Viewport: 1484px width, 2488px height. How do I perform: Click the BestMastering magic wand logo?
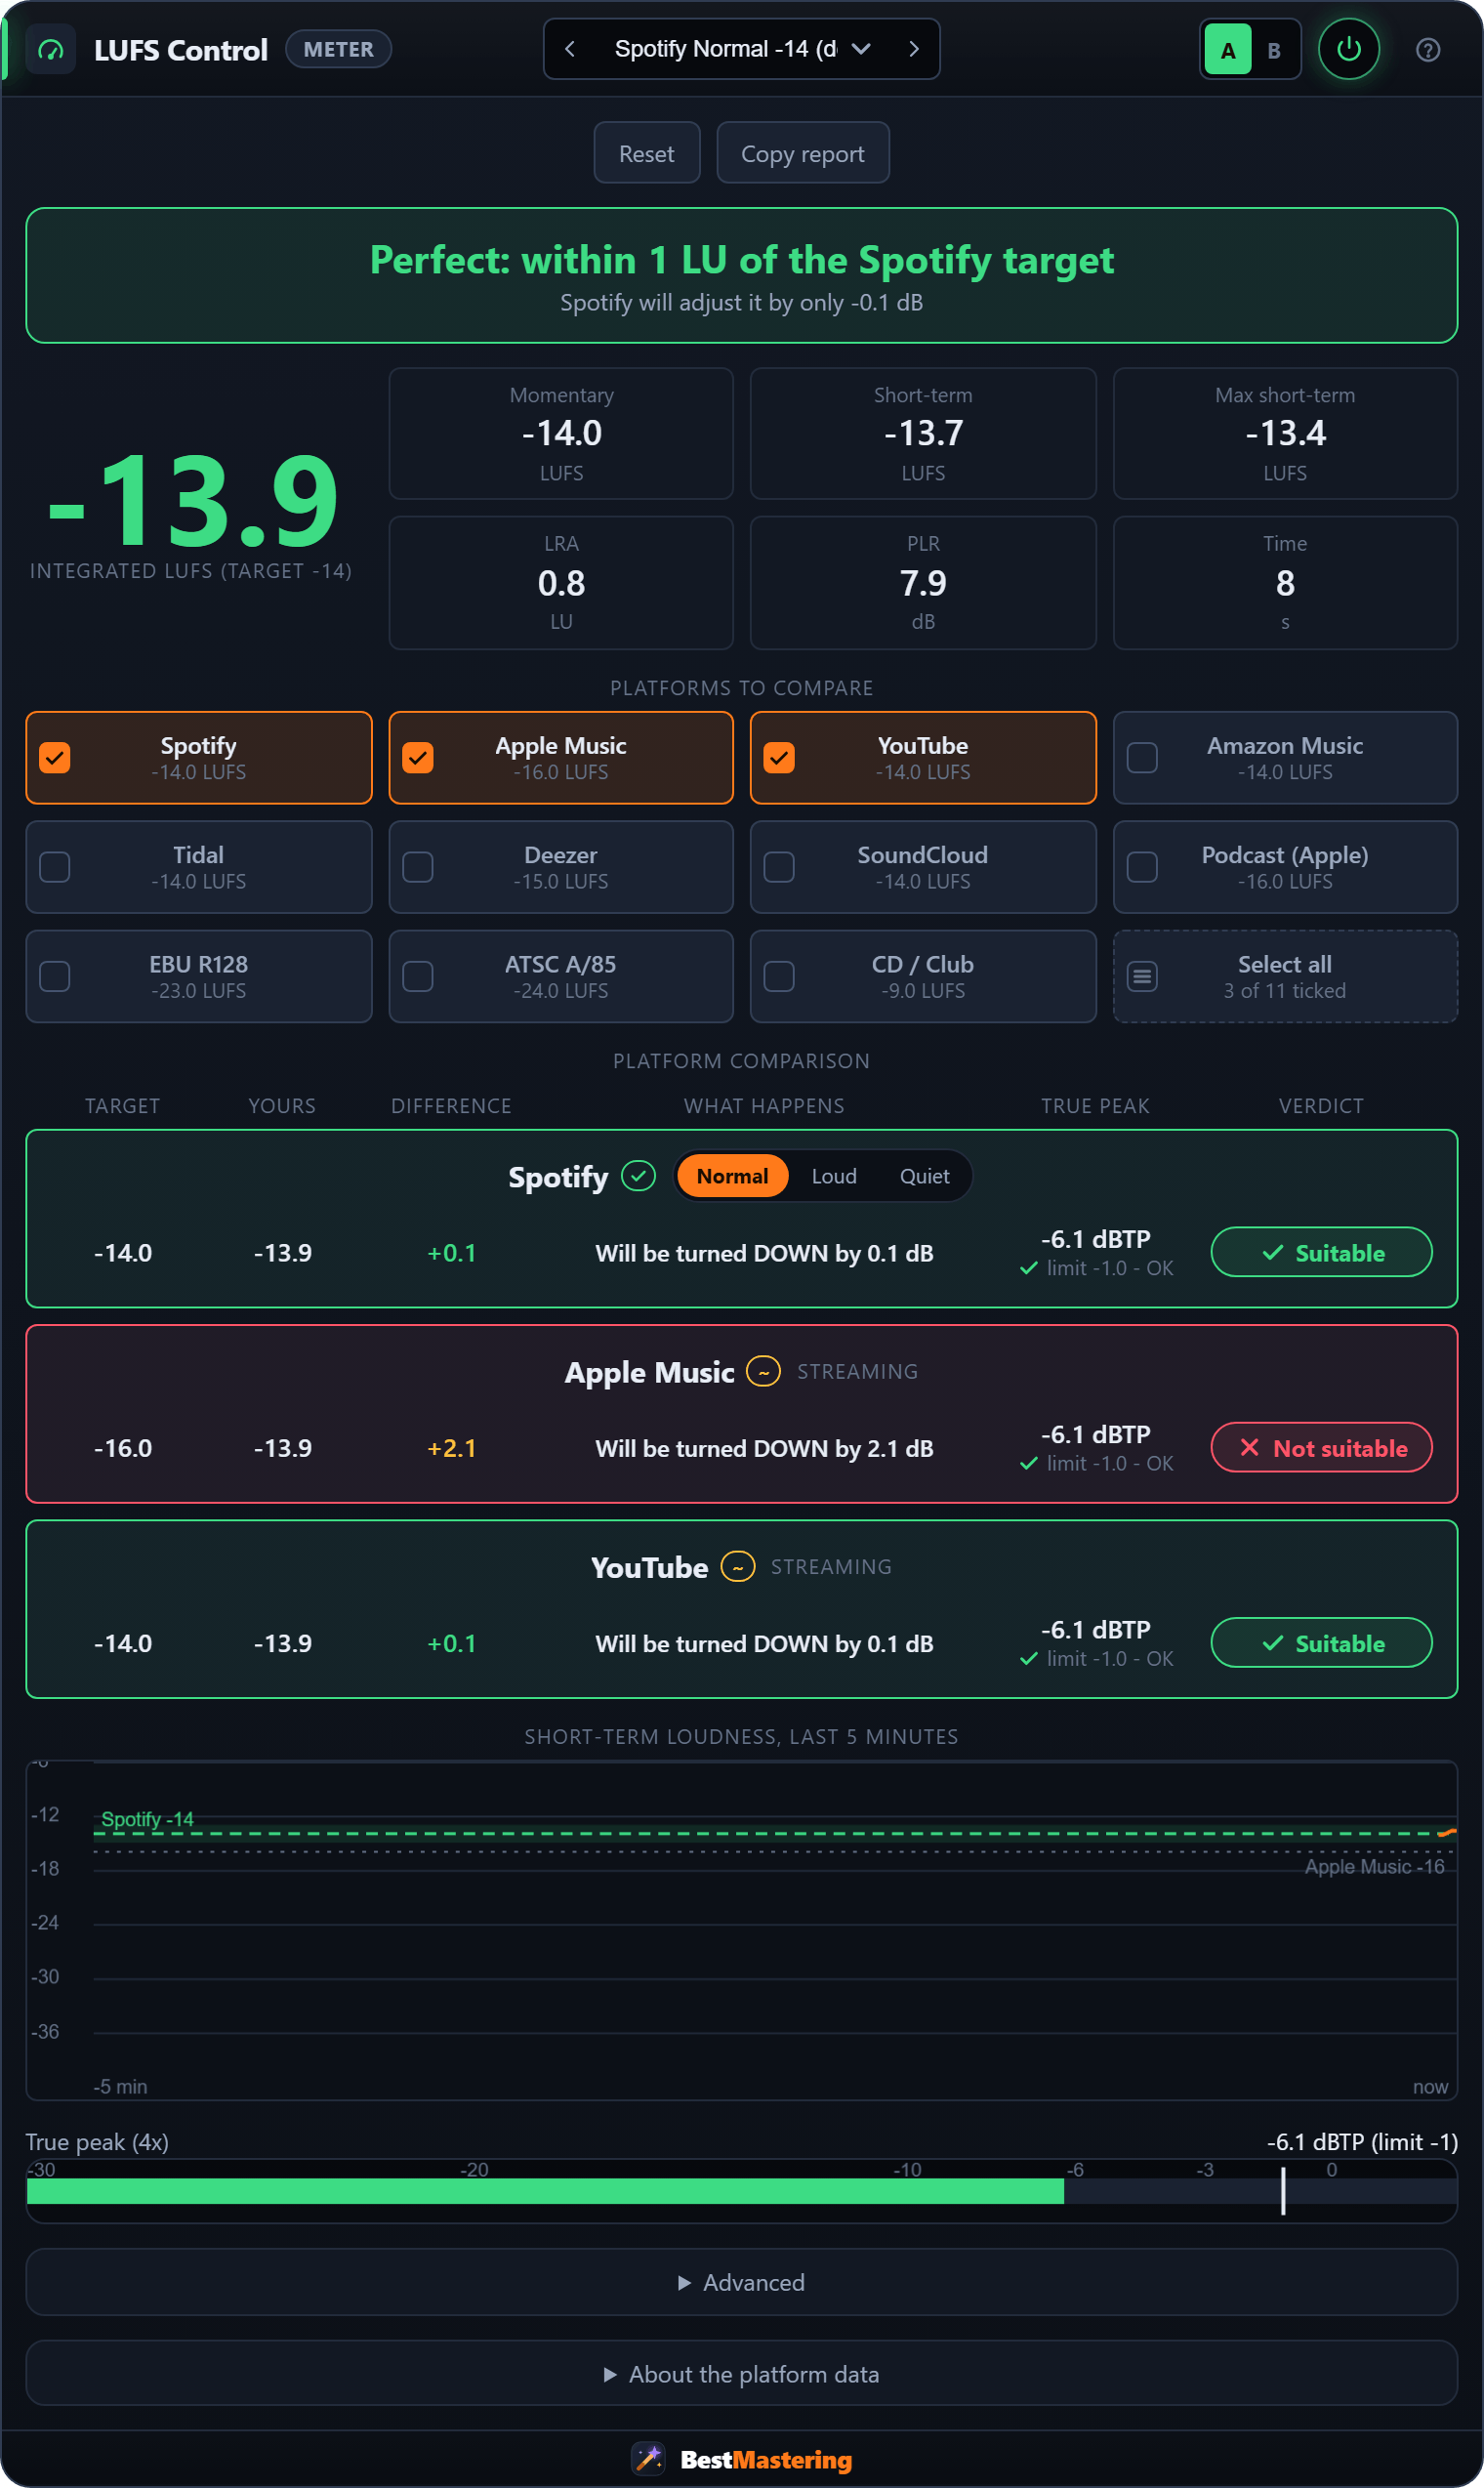(648, 2458)
